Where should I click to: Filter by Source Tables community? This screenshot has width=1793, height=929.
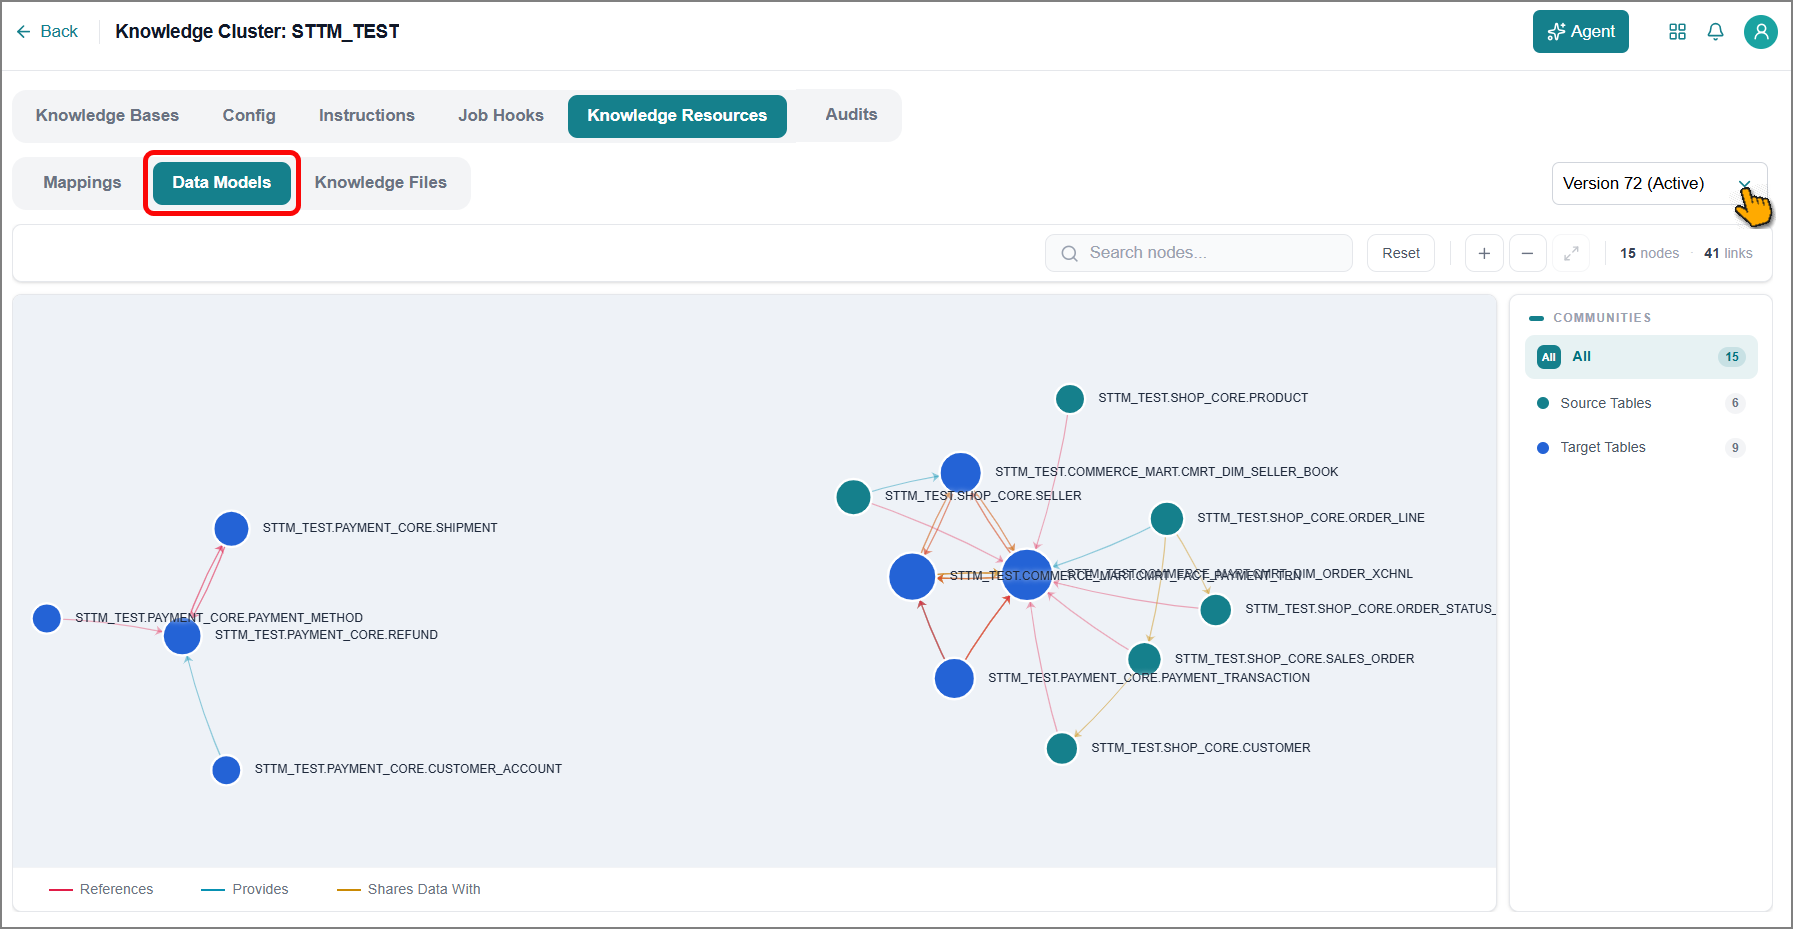(1641, 403)
